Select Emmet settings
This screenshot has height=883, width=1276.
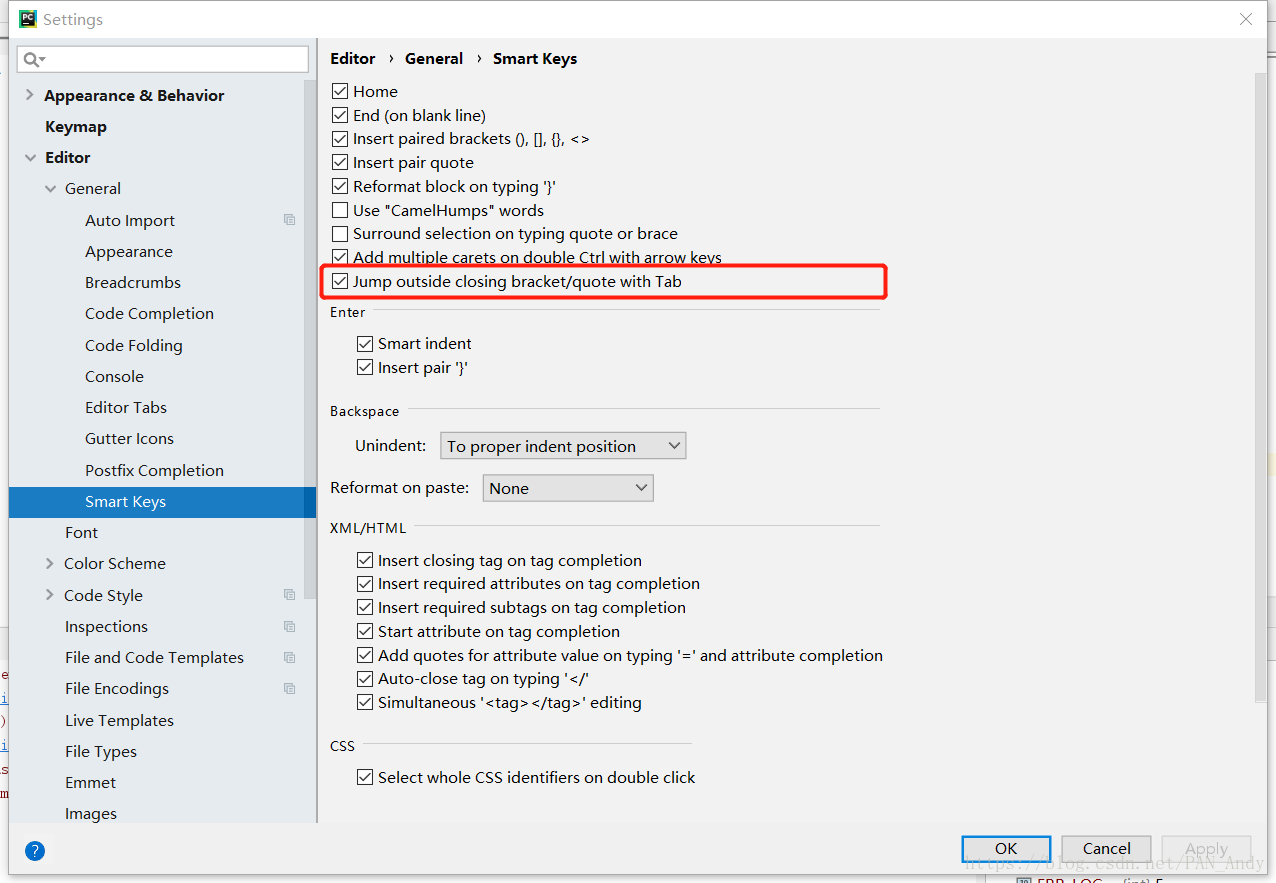tap(90, 782)
